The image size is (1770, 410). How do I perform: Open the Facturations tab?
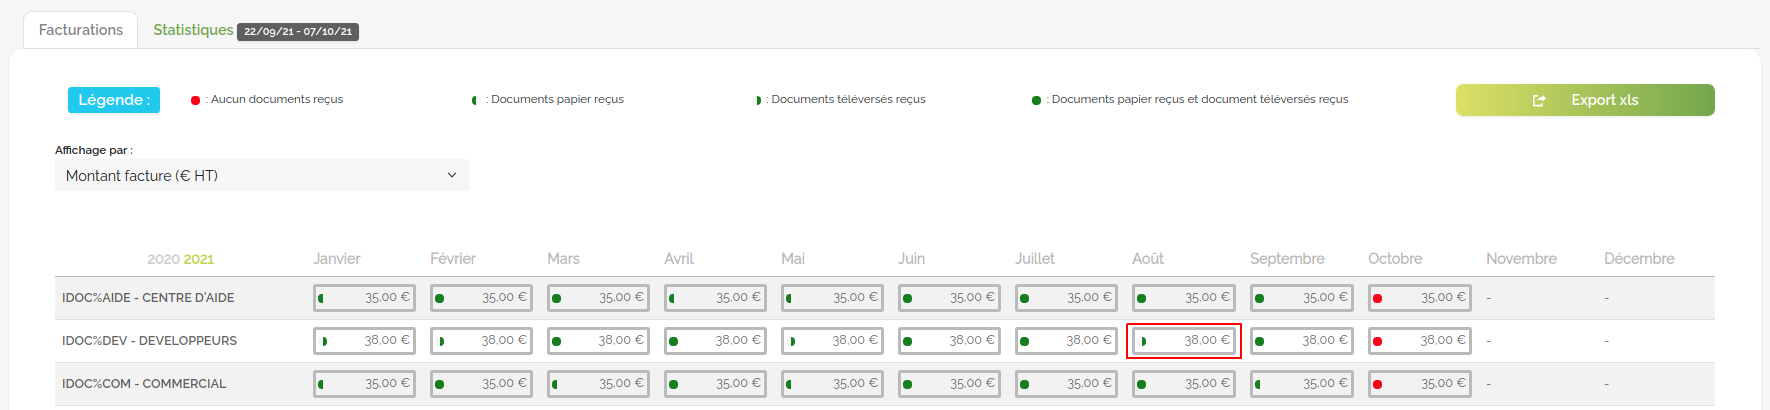coord(81,30)
